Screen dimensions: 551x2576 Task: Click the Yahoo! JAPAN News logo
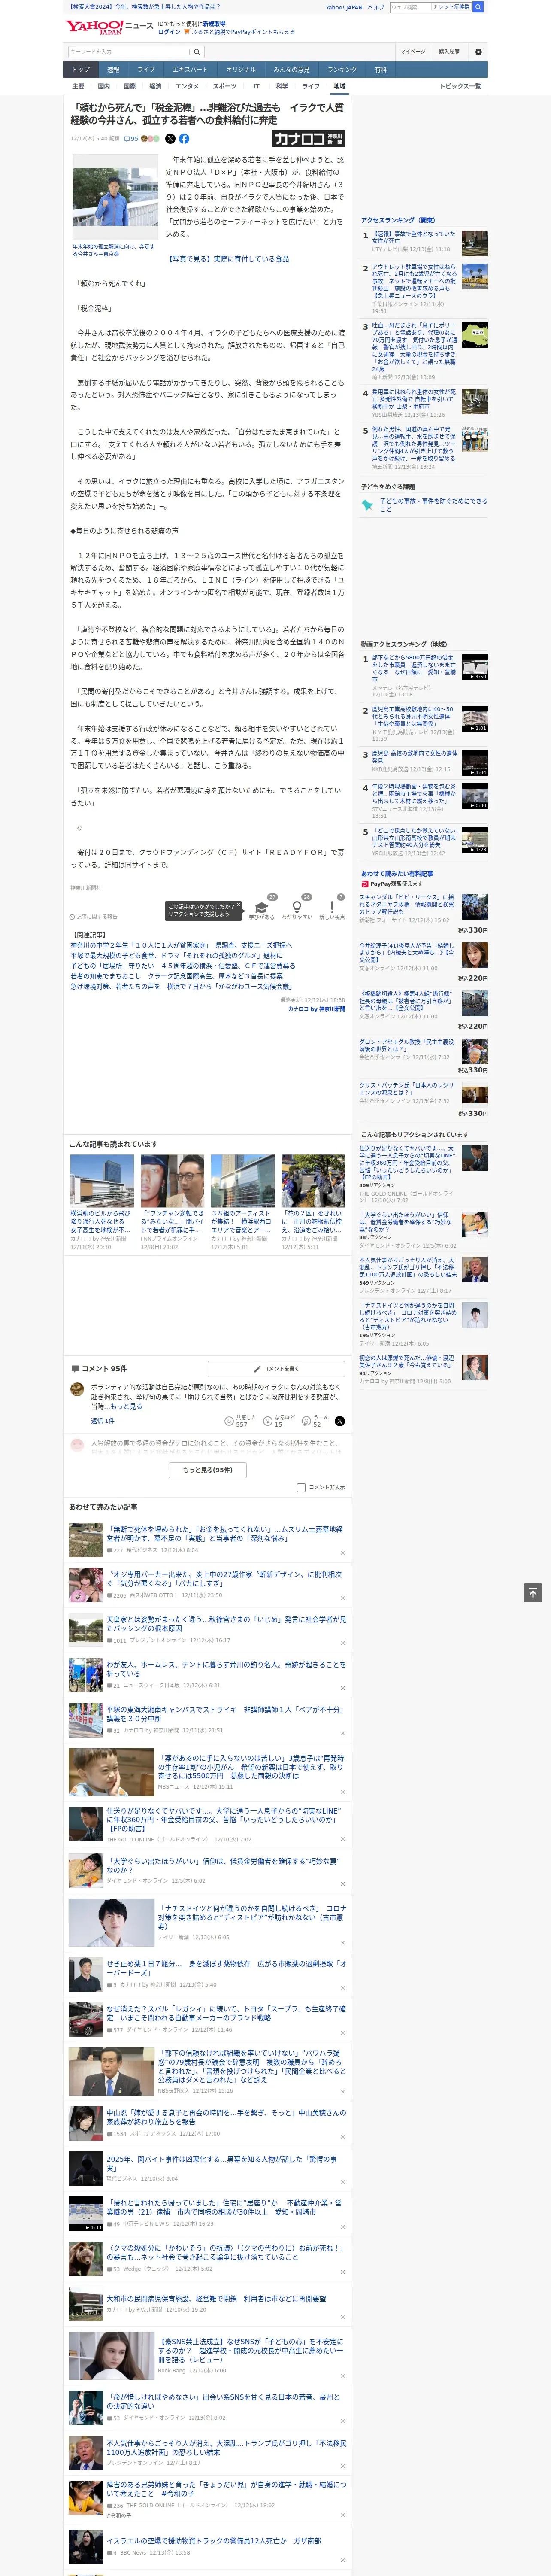(x=109, y=27)
